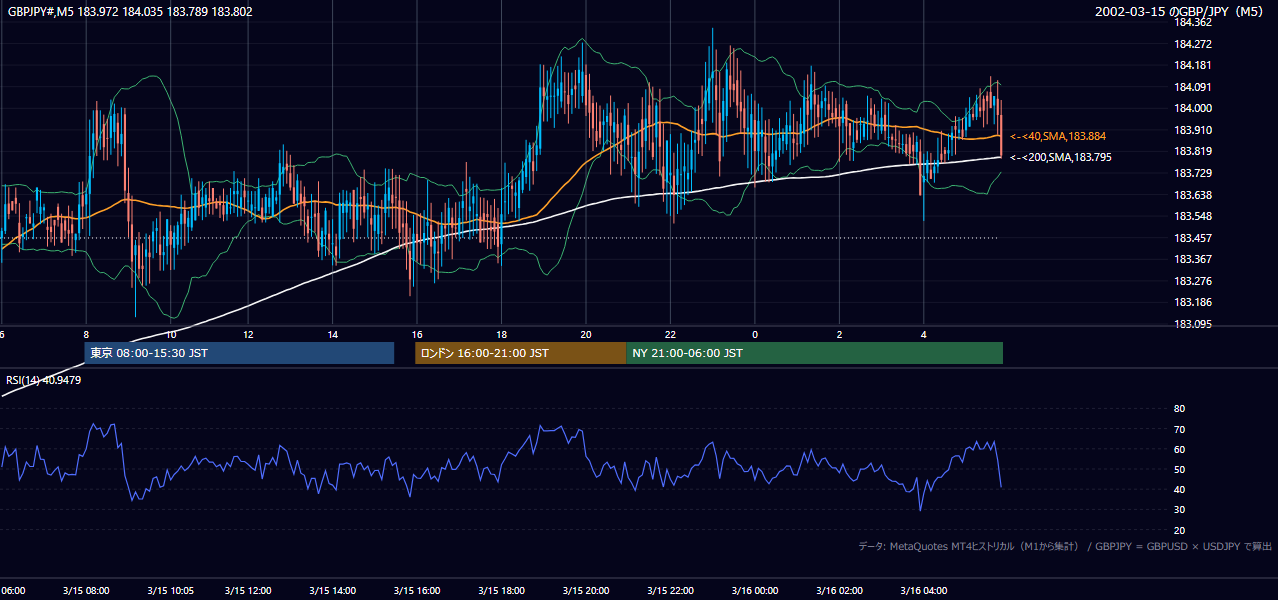Click the hour 14 tick under price chart
The height and width of the screenshot is (600, 1278).
pos(332,334)
